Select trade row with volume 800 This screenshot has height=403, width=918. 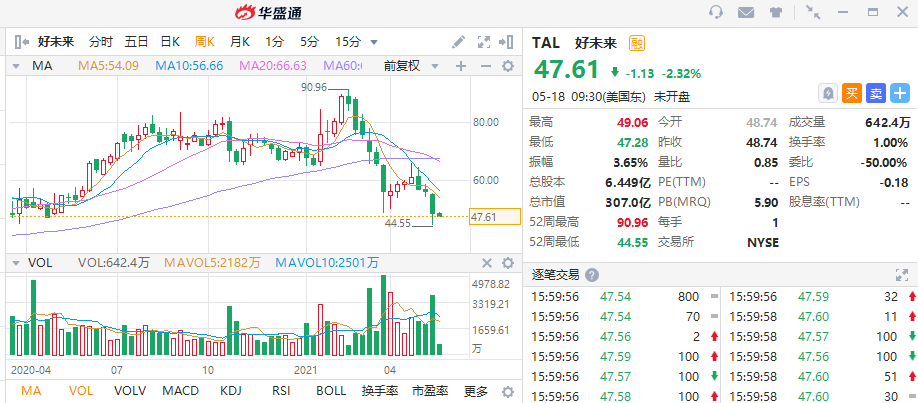click(x=624, y=296)
